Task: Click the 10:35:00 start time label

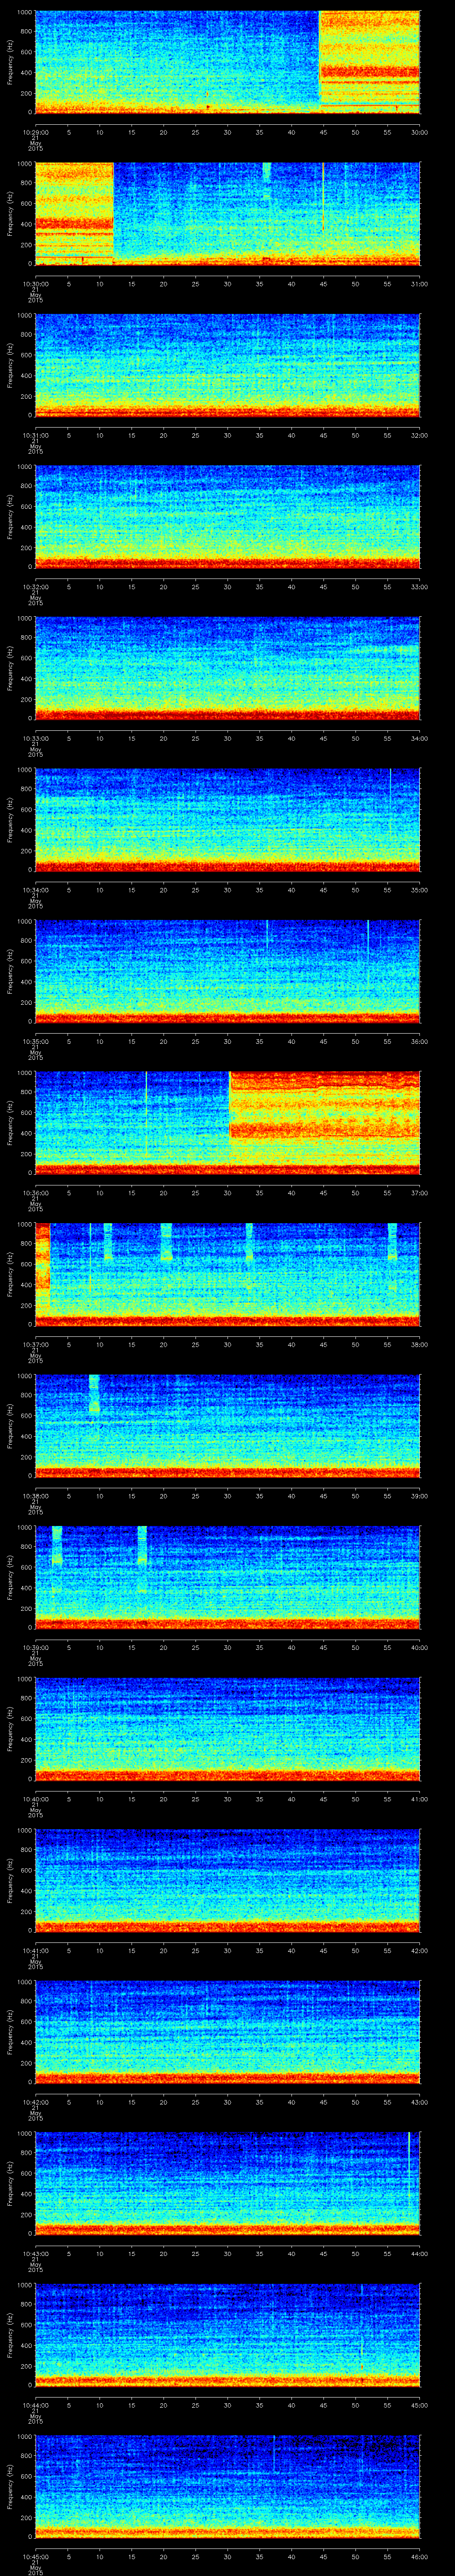Action: pos(35,1041)
